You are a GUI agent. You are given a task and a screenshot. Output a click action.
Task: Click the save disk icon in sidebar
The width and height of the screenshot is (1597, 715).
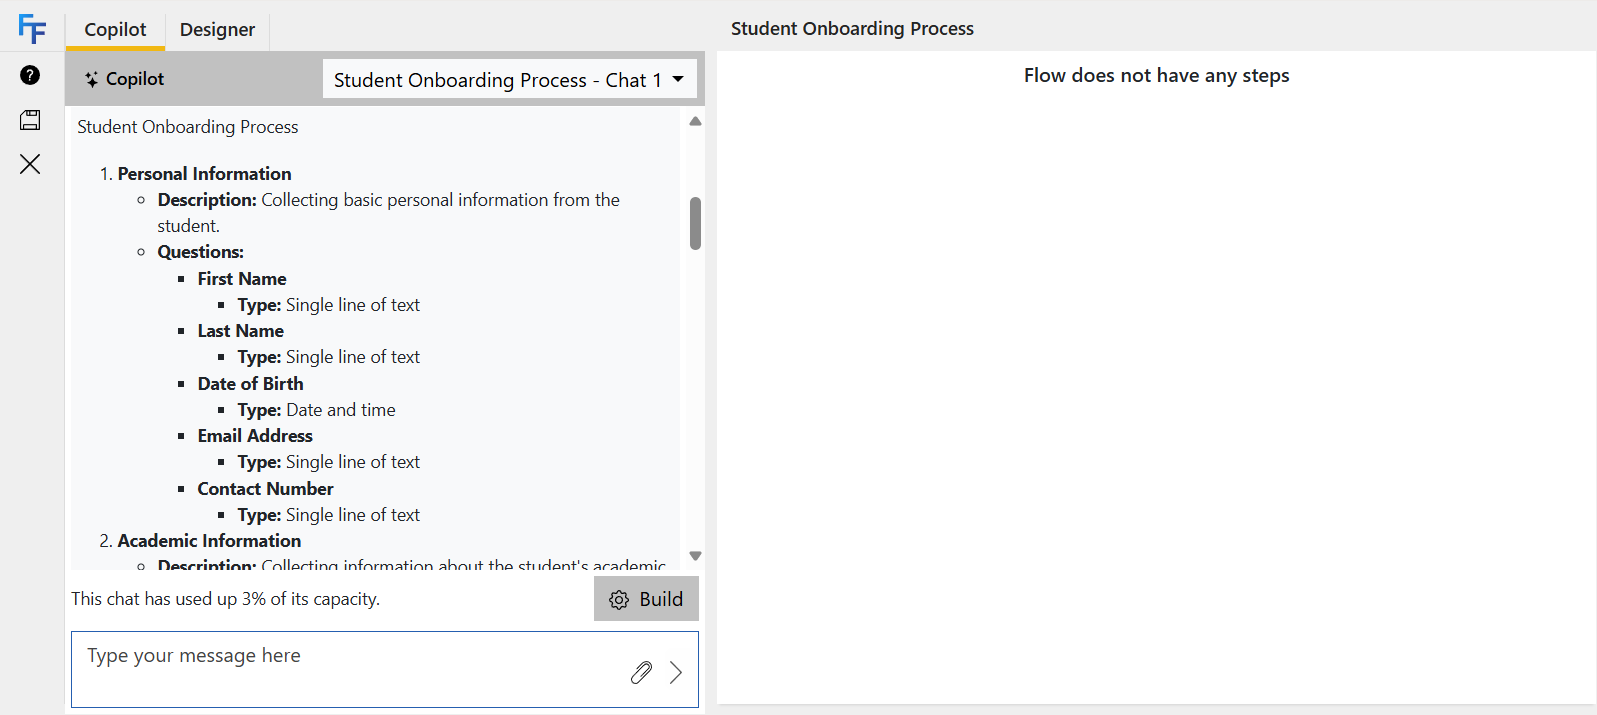30,120
